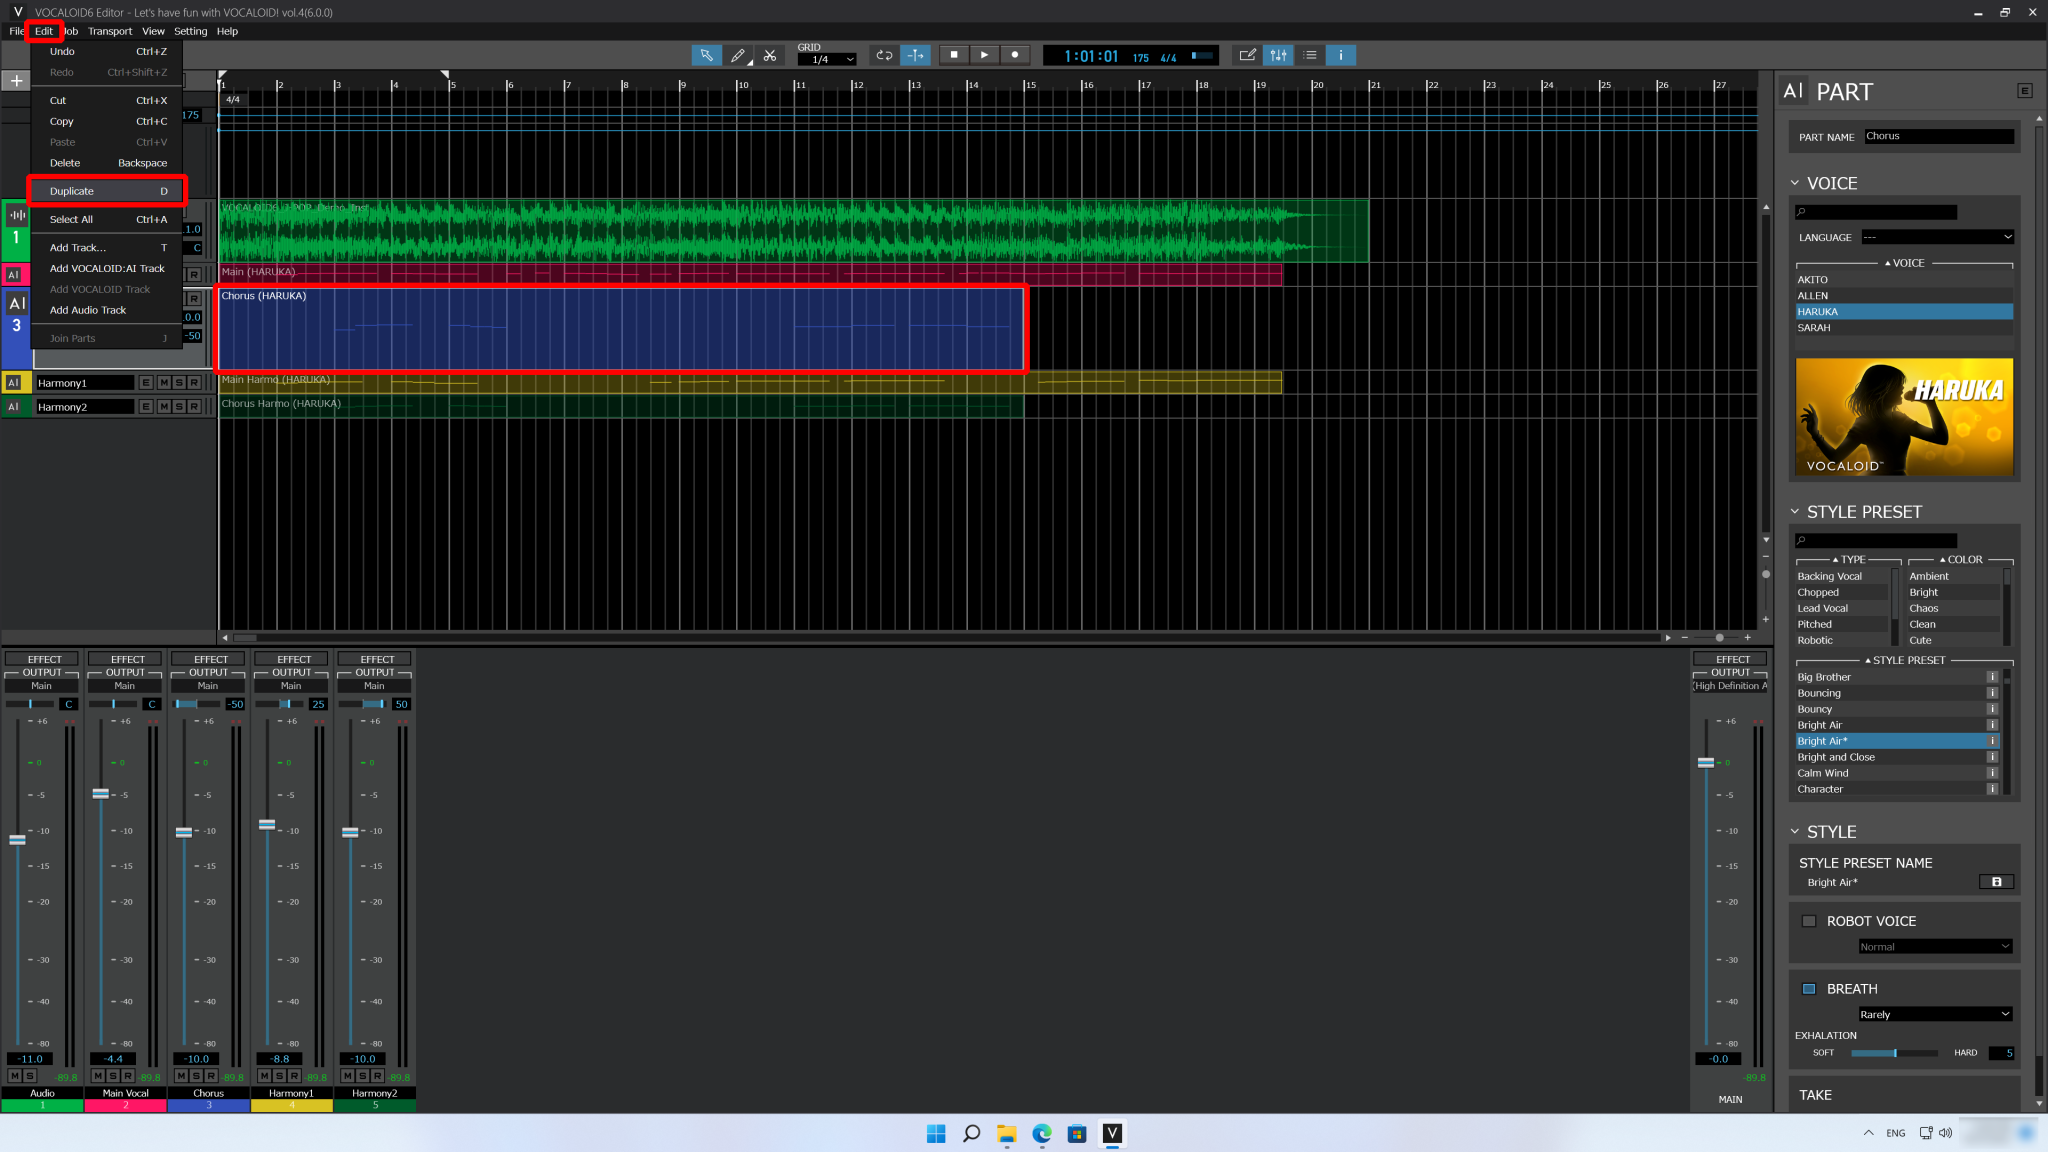
Task: Open the mixer panel icon on the toolbar
Action: coord(1278,55)
